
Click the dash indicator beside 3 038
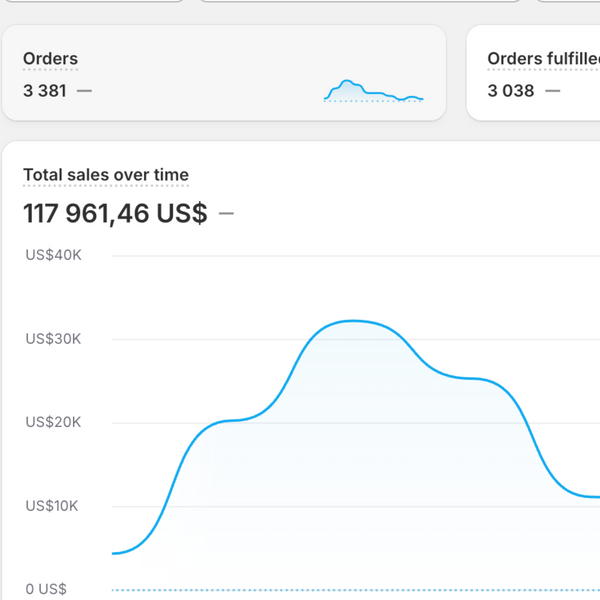552,91
